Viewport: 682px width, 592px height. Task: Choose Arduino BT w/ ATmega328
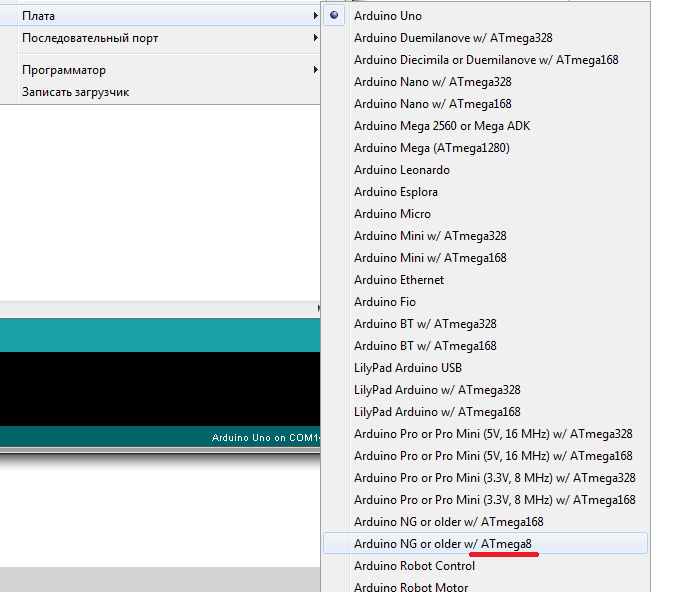(485, 324)
